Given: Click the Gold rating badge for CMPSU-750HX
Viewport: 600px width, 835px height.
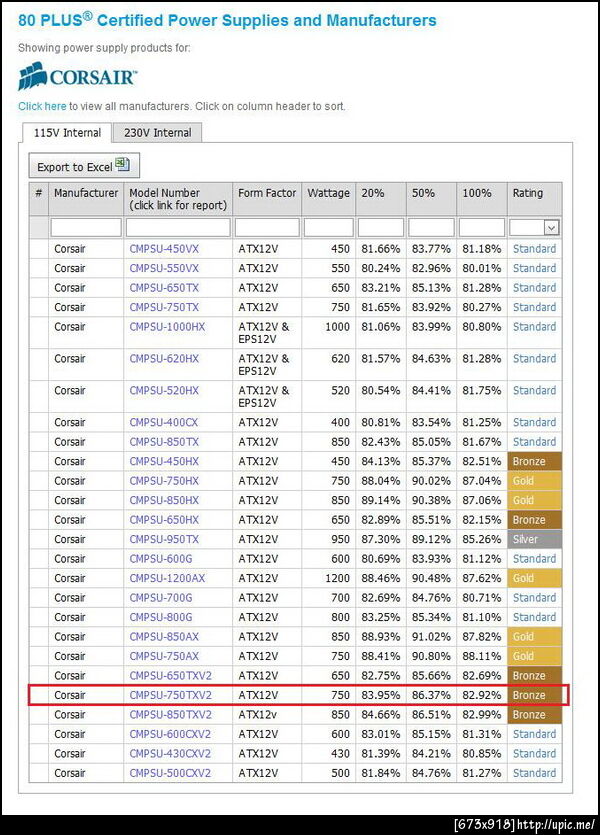Looking at the screenshot, I should click(x=535, y=480).
